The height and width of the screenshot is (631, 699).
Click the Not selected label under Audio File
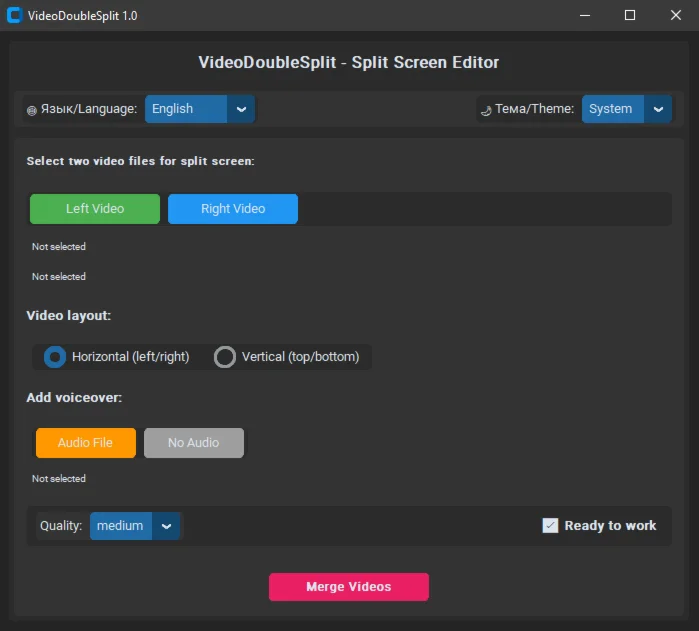pos(59,479)
